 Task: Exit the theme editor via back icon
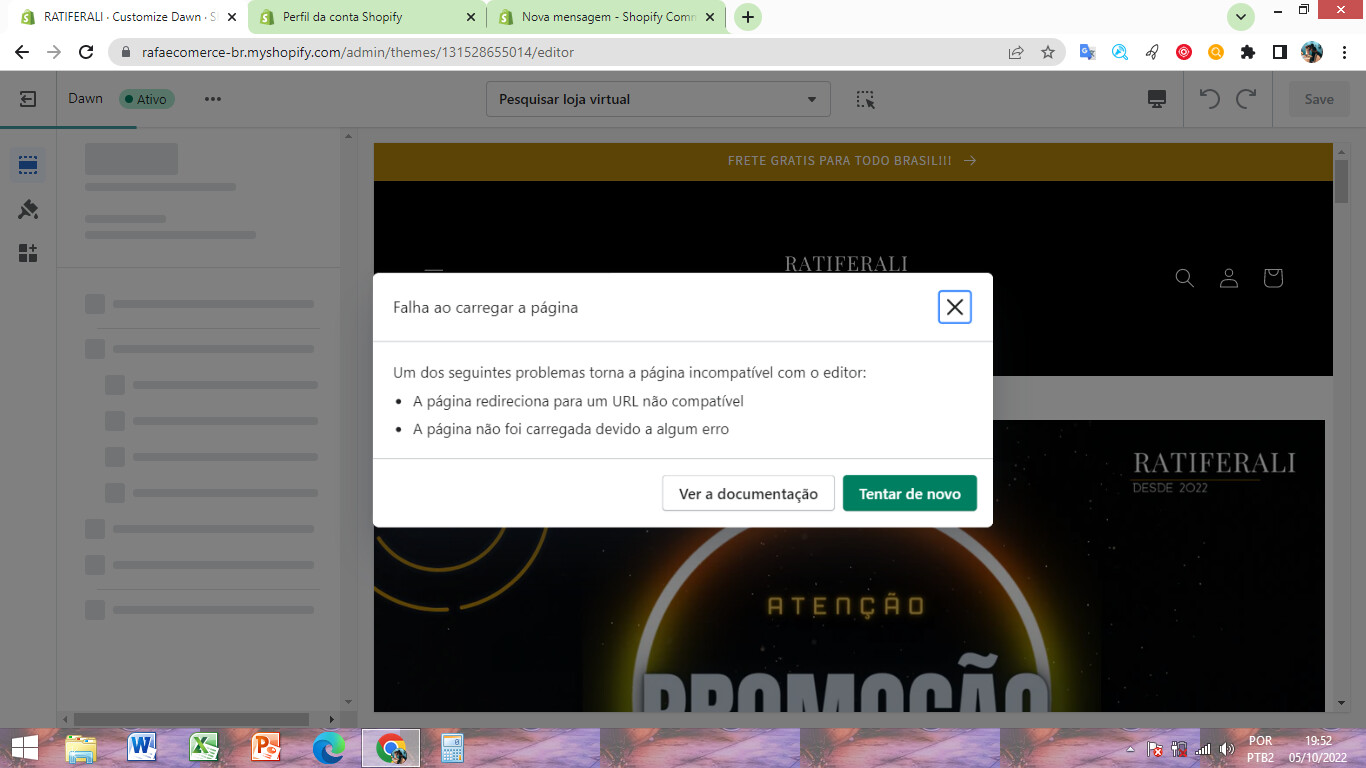28,99
